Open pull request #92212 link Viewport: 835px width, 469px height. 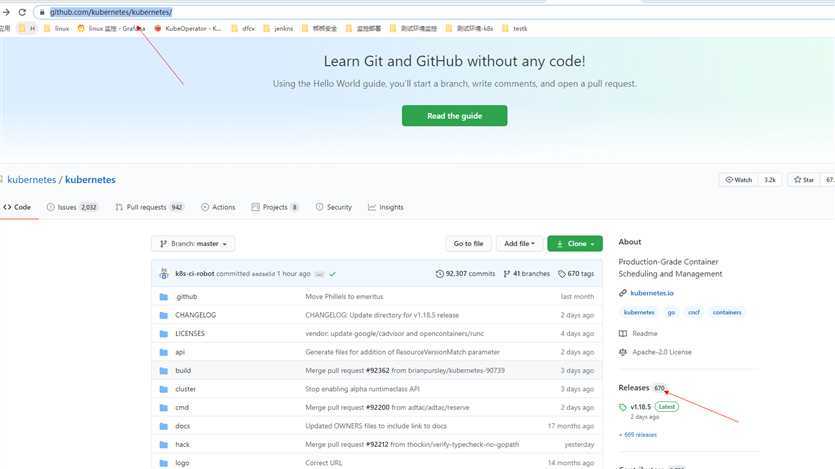tap(376, 445)
